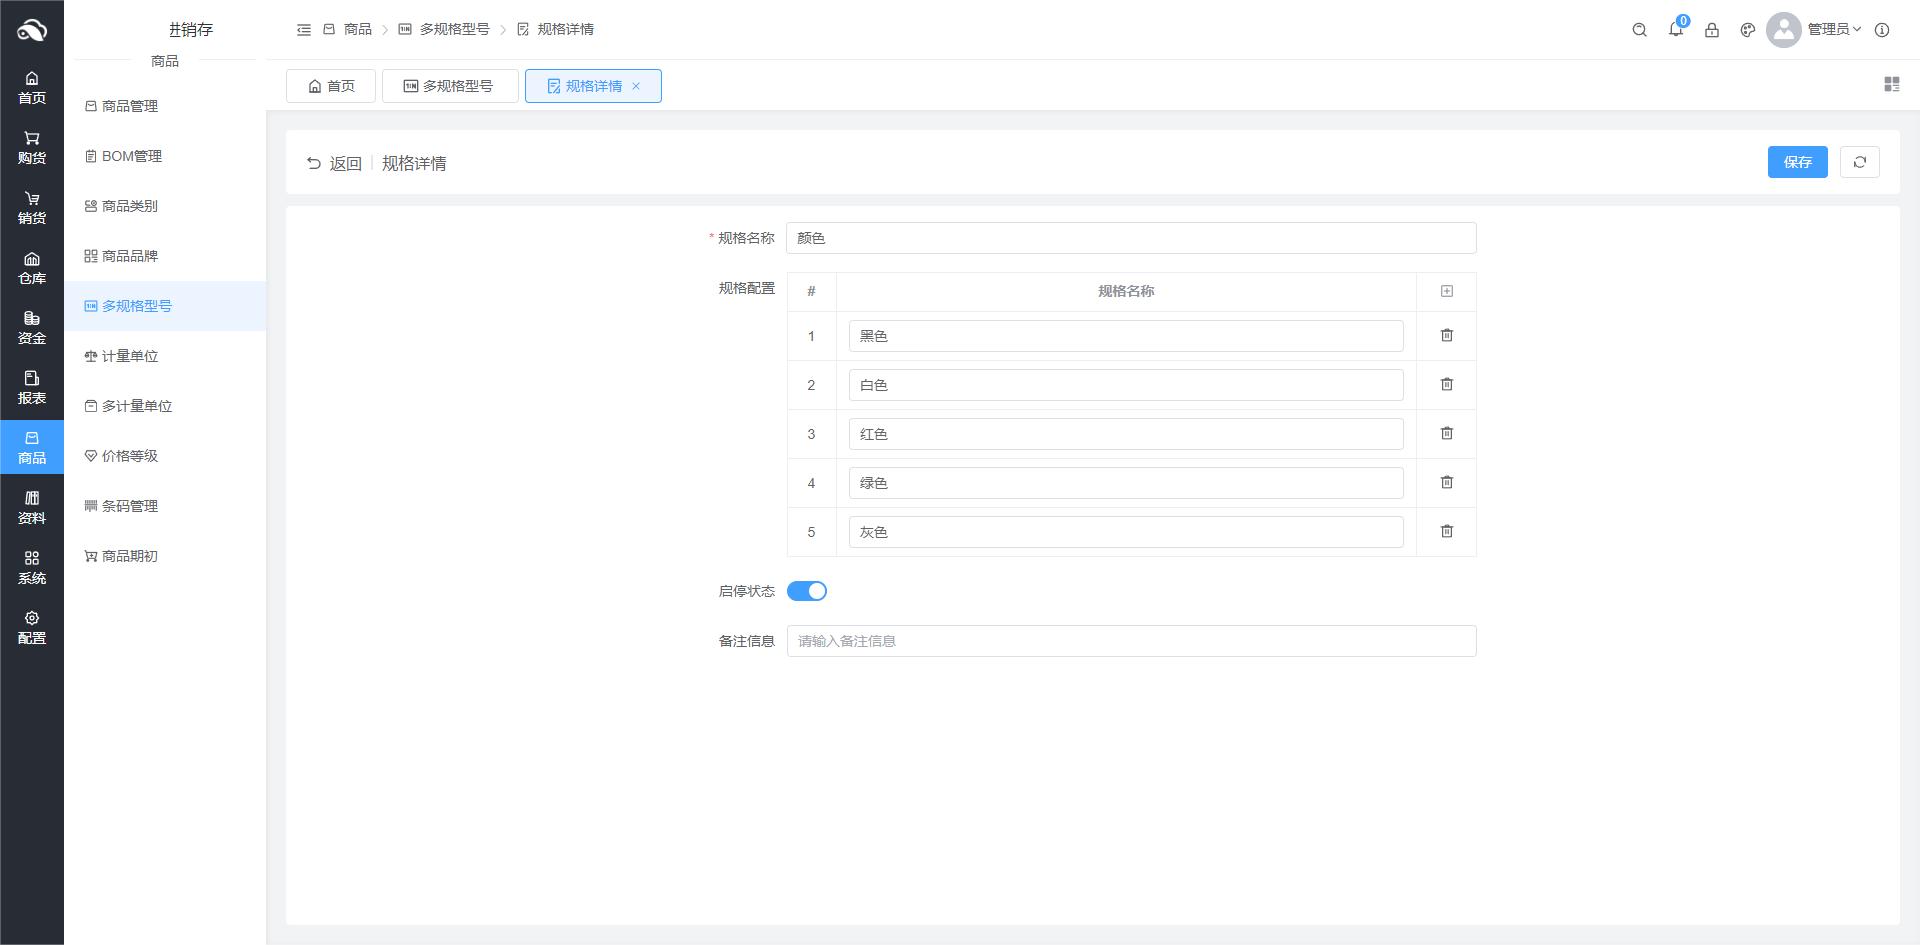1920x945 pixels.
Task: Click the refresh icon beside 保存
Action: (1859, 162)
